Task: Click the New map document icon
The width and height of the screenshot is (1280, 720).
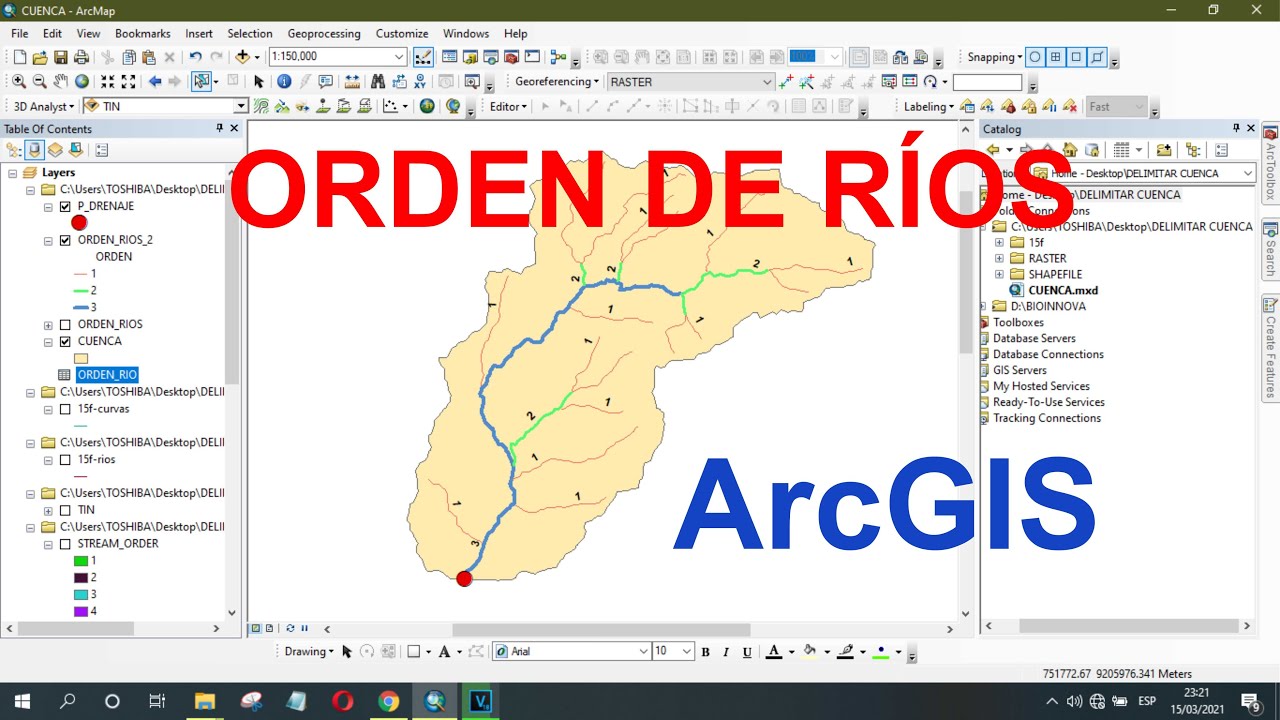Action: (x=20, y=57)
